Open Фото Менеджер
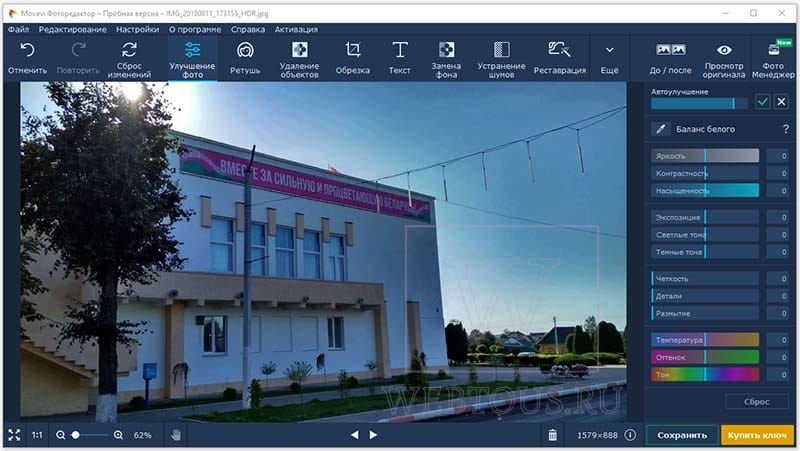Screen dimensions: 800x451 tap(773, 59)
